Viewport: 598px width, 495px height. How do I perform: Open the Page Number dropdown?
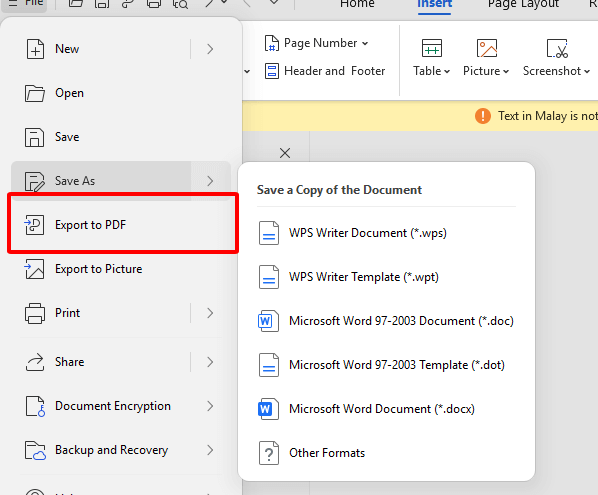coord(317,43)
